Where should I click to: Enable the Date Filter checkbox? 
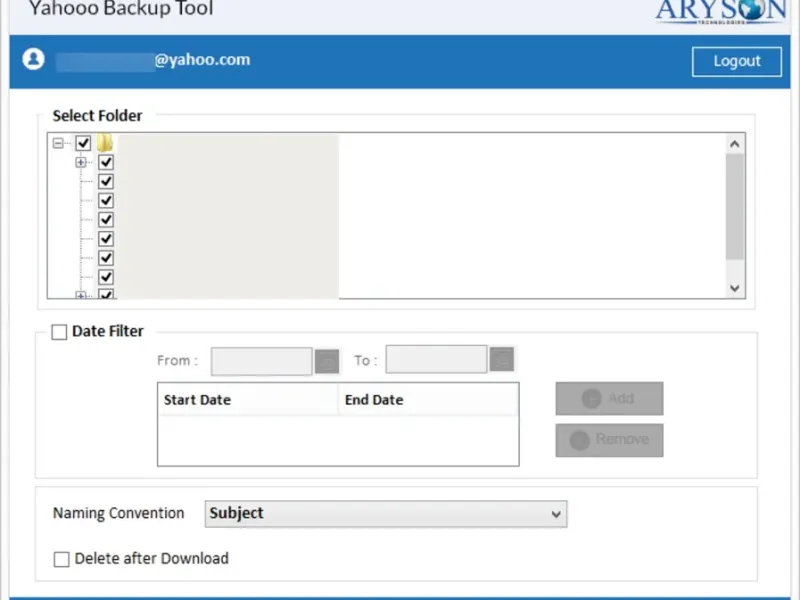(x=59, y=332)
